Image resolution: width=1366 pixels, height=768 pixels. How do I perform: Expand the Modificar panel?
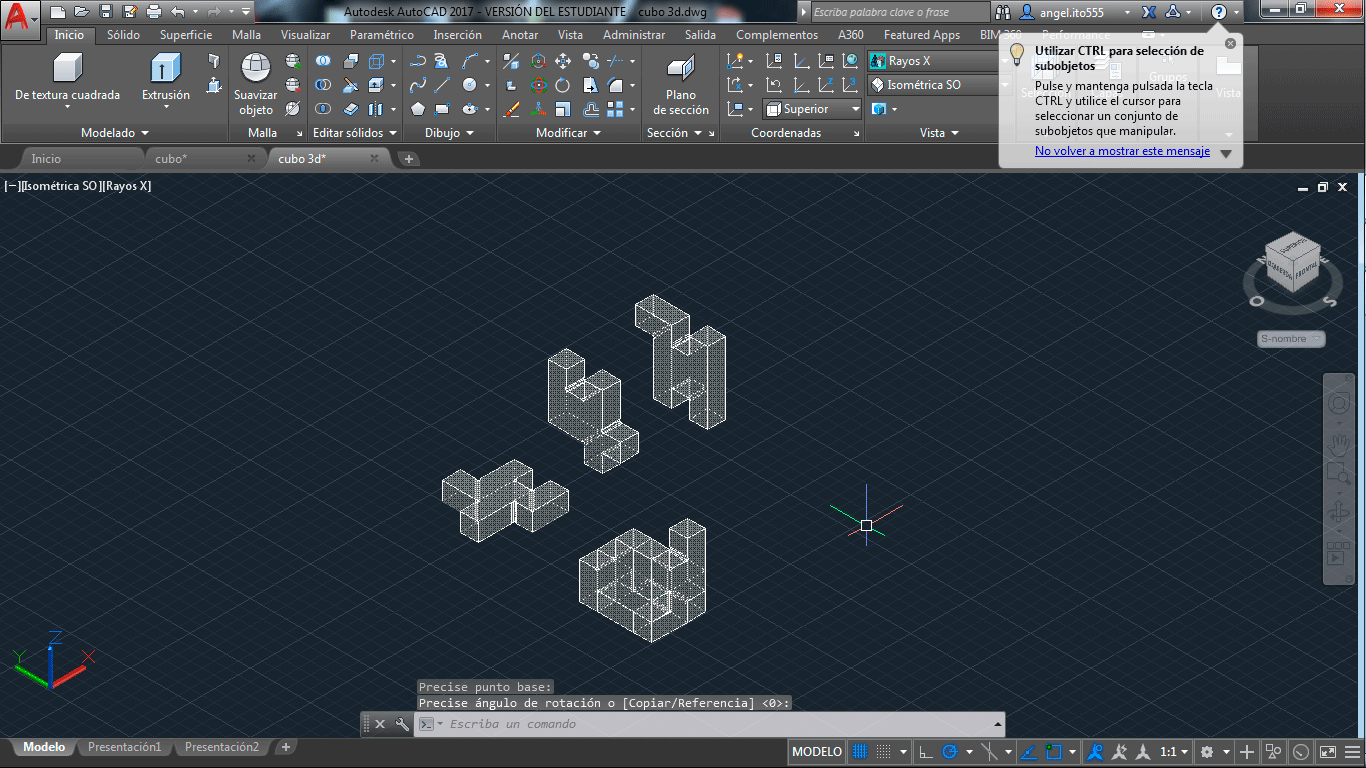tap(568, 133)
